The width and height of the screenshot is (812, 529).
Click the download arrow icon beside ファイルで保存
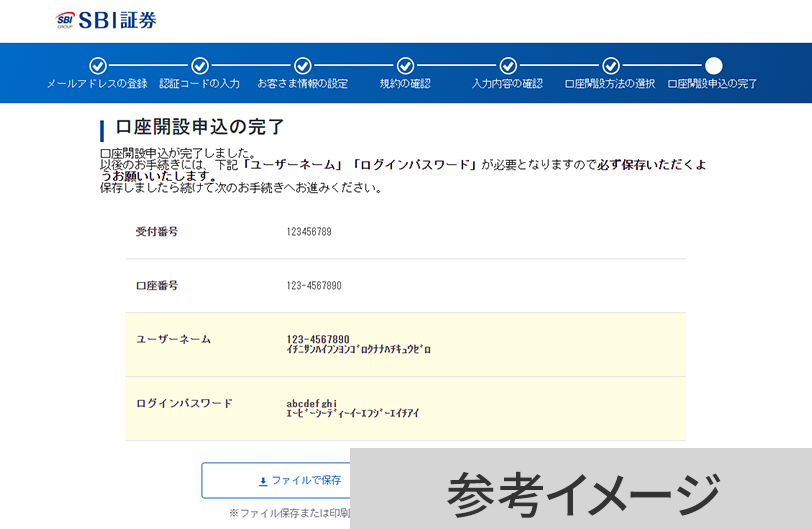[263, 481]
